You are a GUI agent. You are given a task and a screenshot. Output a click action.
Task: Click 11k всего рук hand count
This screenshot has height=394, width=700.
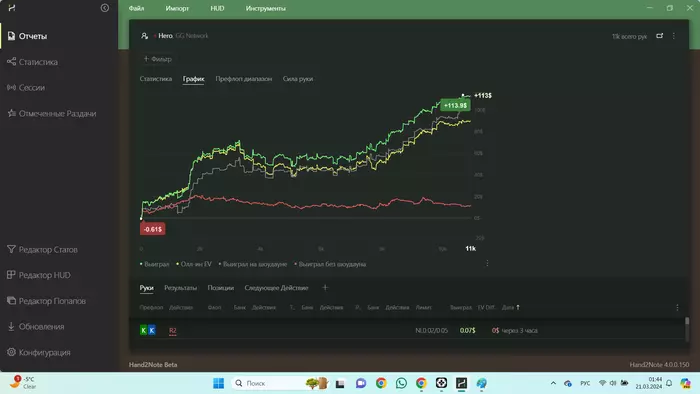(629, 37)
